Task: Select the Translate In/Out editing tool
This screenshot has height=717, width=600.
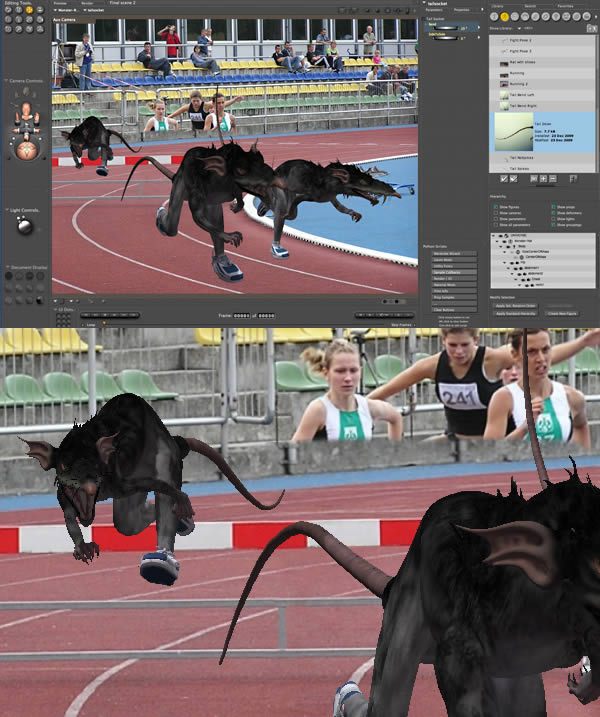Action: pos(40,10)
